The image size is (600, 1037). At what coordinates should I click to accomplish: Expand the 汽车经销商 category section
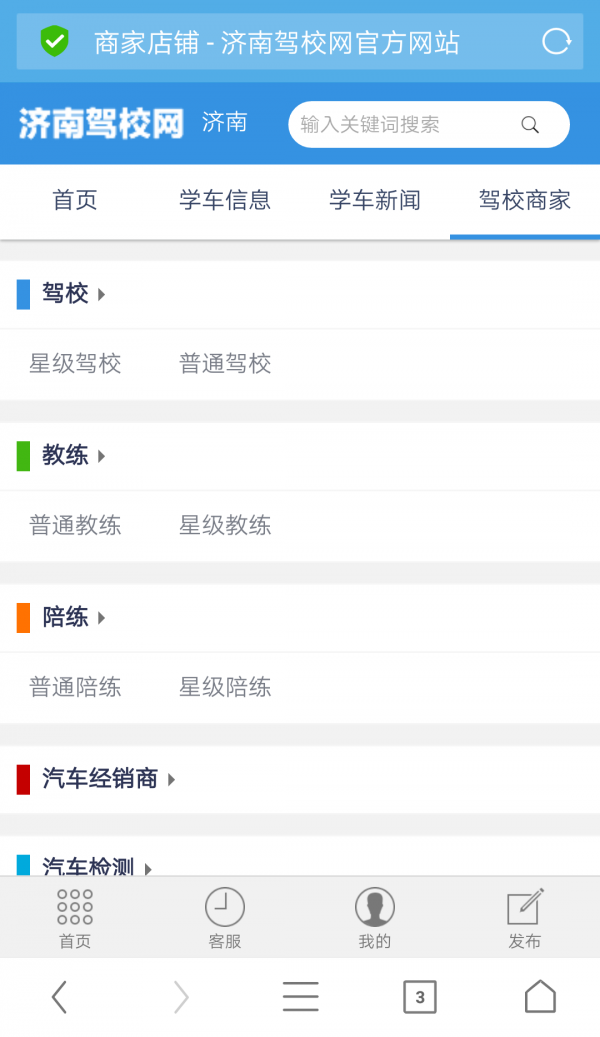click(x=95, y=779)
